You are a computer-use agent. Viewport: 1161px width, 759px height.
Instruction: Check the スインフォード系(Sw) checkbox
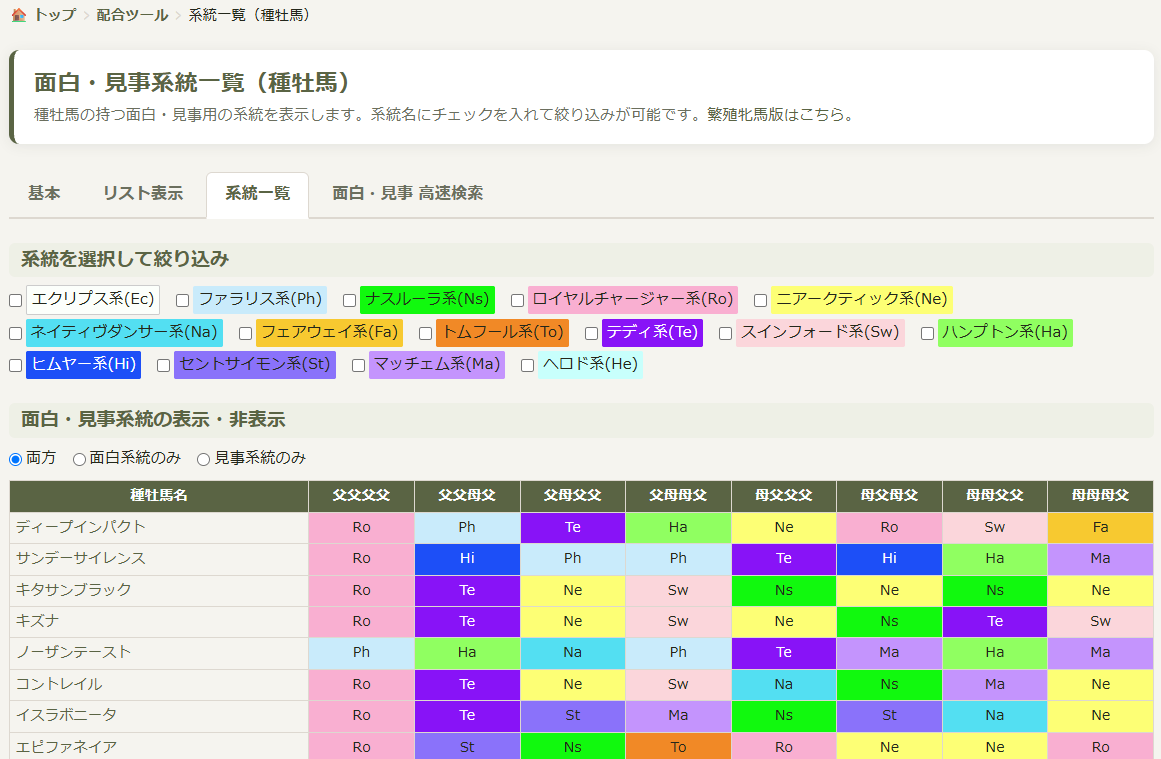[726, 333]
